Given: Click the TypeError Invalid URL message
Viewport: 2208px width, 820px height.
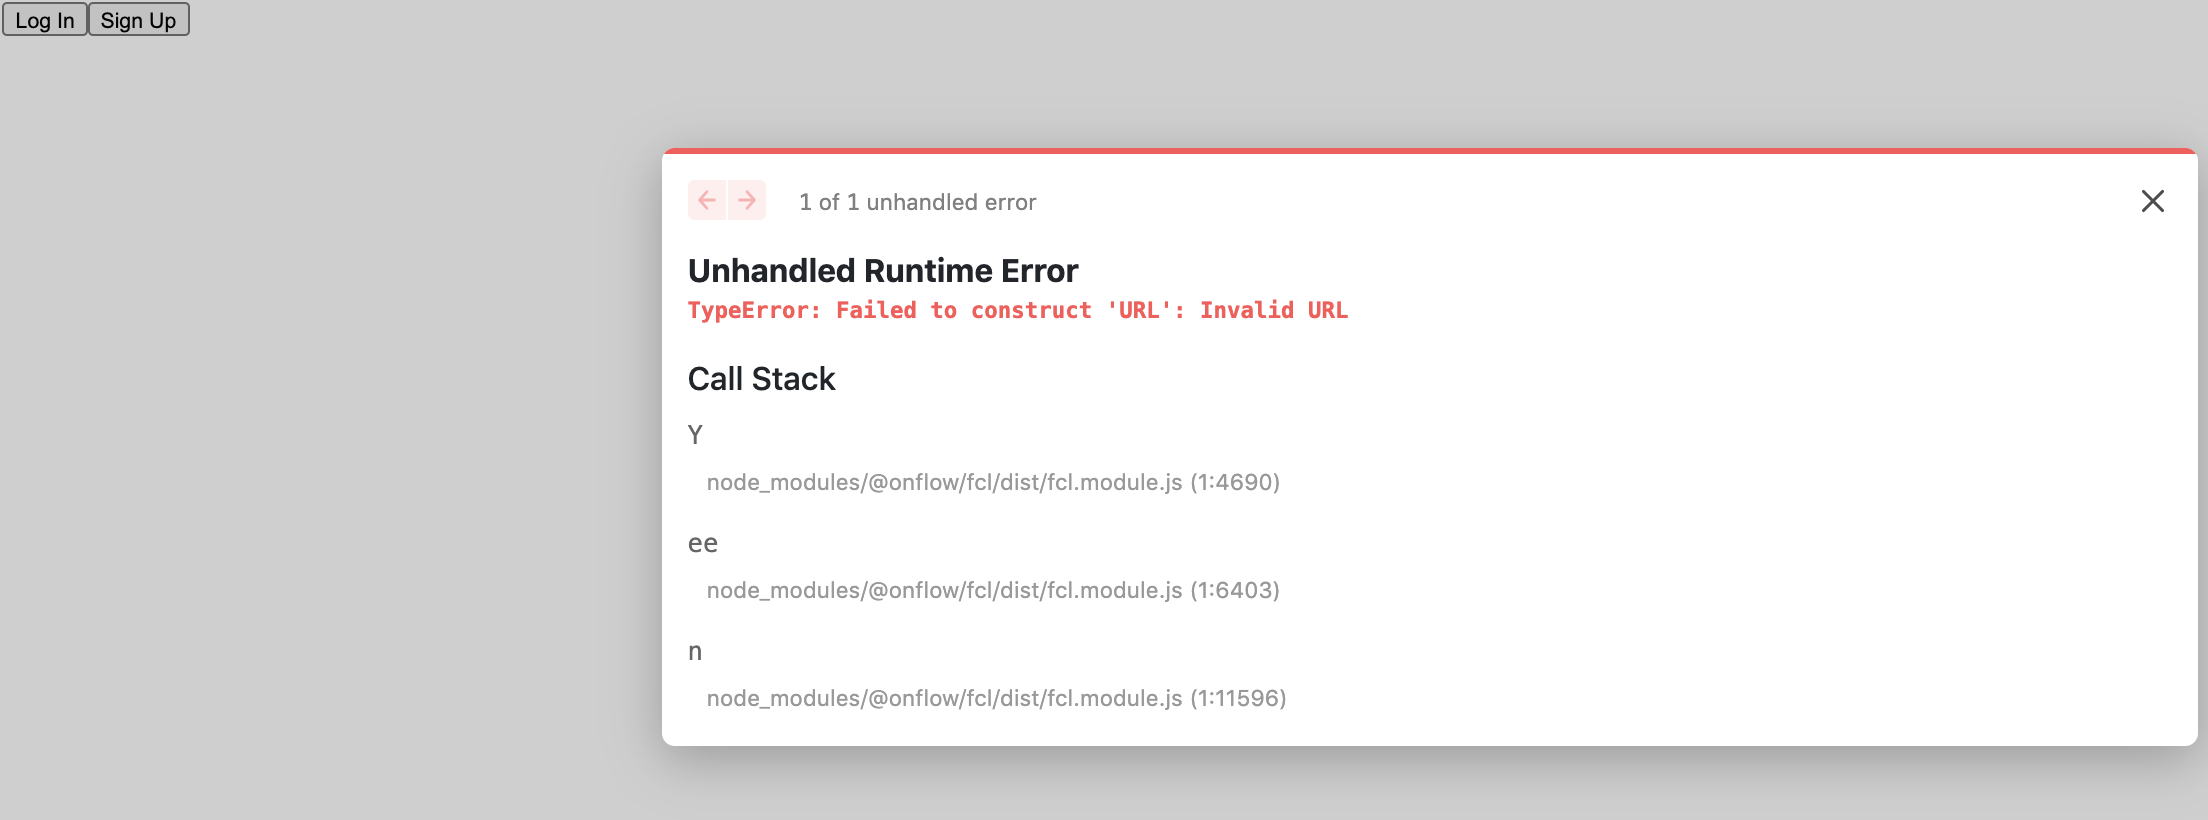Looking at the screenshot, I should pos(1017,310).
